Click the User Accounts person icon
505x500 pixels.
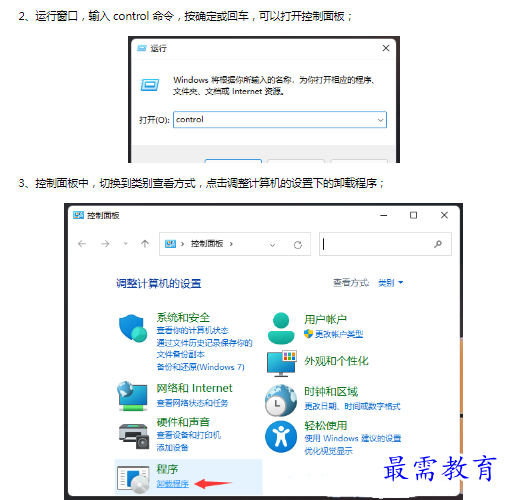(281, 328)
